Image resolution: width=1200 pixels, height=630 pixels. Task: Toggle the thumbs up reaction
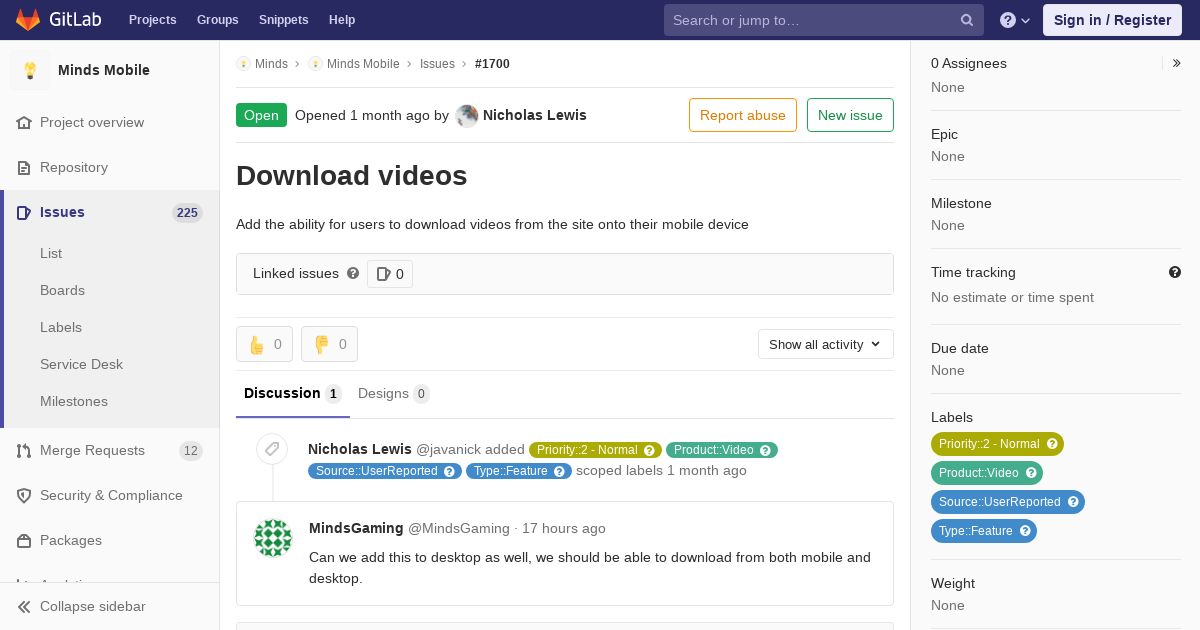tap(264, 344)
